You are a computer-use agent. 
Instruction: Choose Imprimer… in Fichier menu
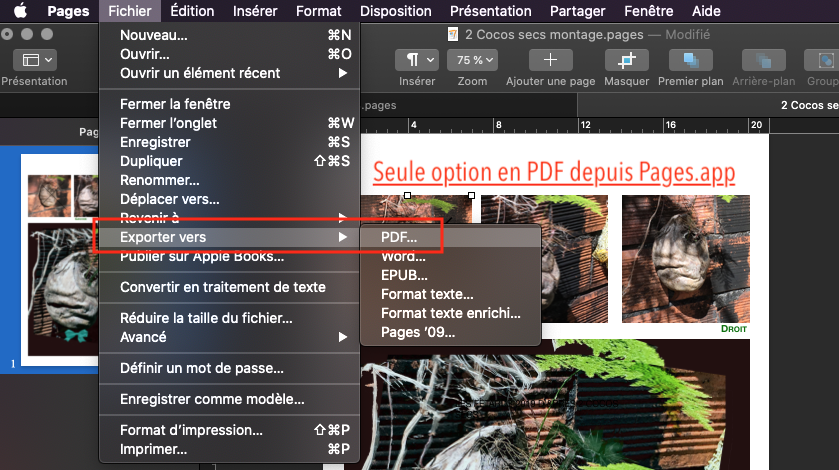pyautogui.click(x=230, y=449)
